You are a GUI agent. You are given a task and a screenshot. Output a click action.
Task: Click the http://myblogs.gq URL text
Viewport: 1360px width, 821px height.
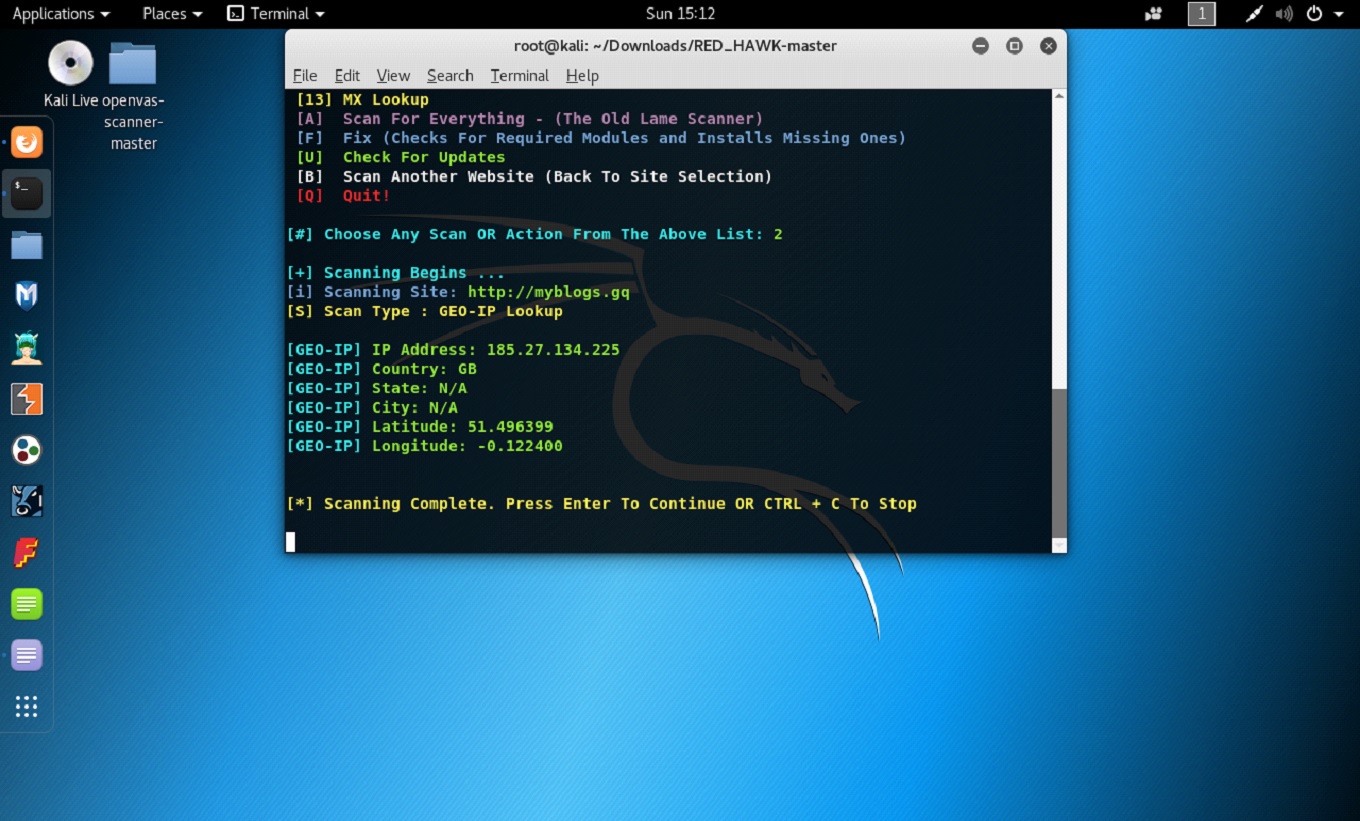[x=549, y=292]
